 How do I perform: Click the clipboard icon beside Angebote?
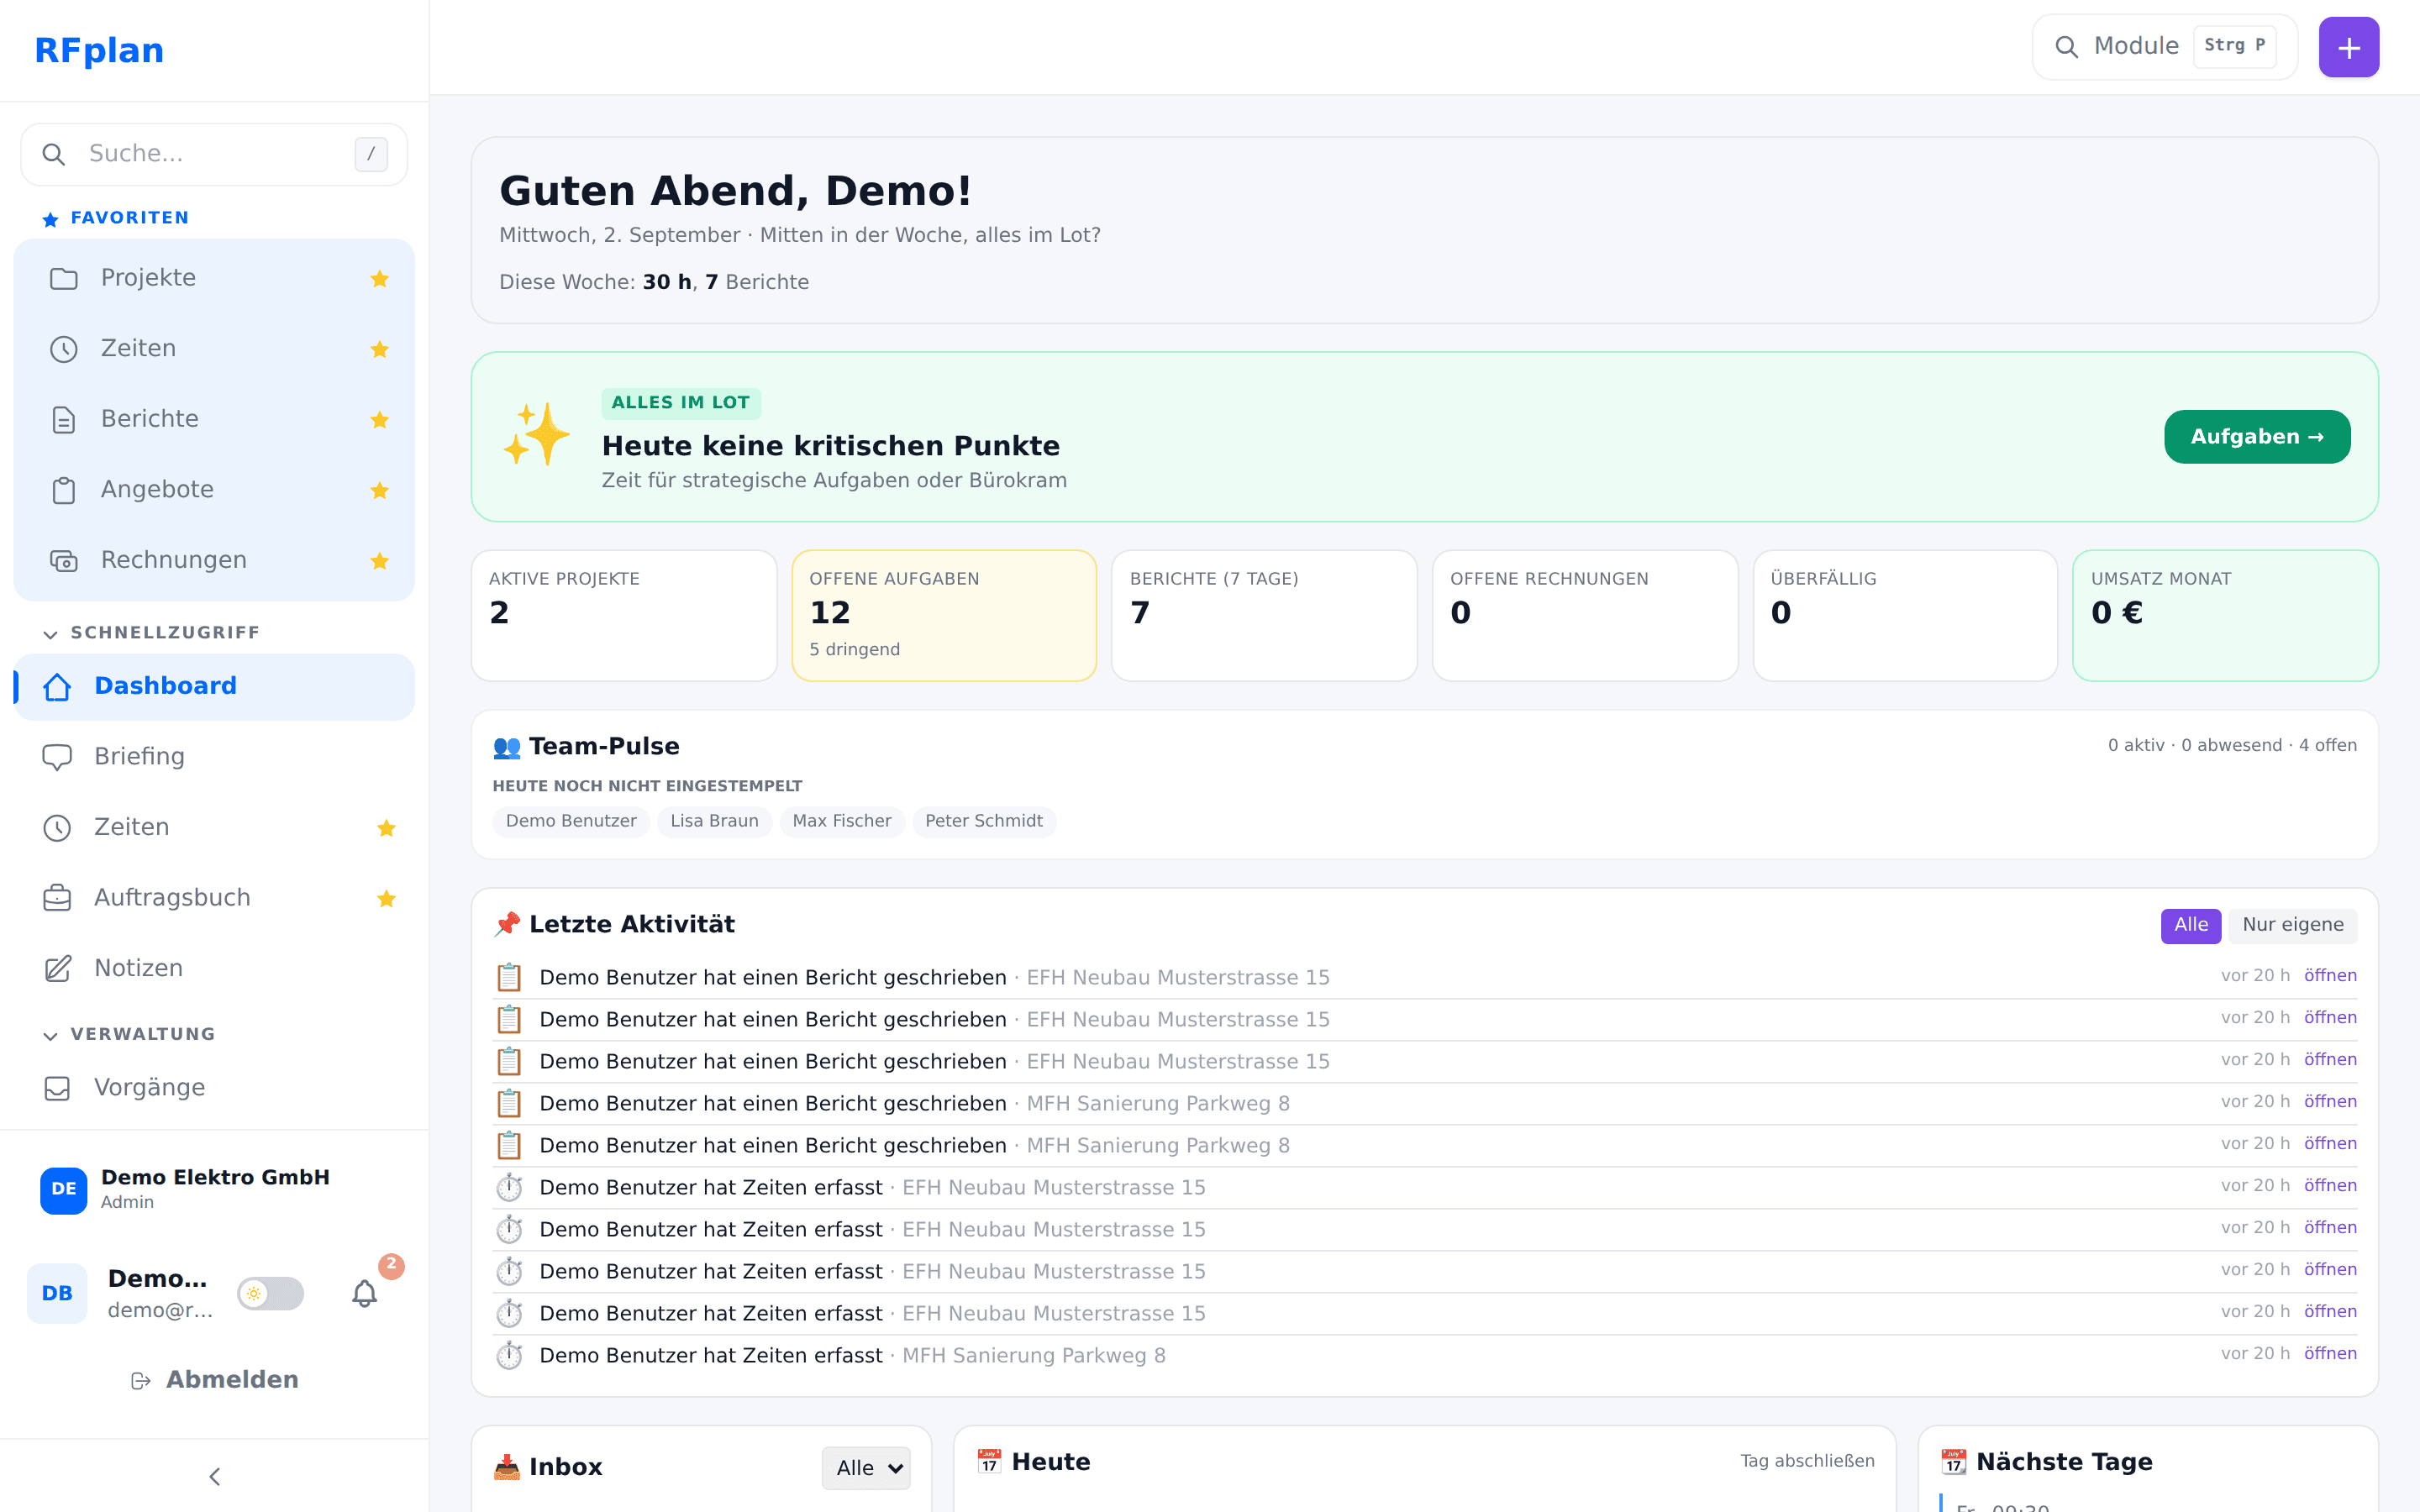point(64,490)
